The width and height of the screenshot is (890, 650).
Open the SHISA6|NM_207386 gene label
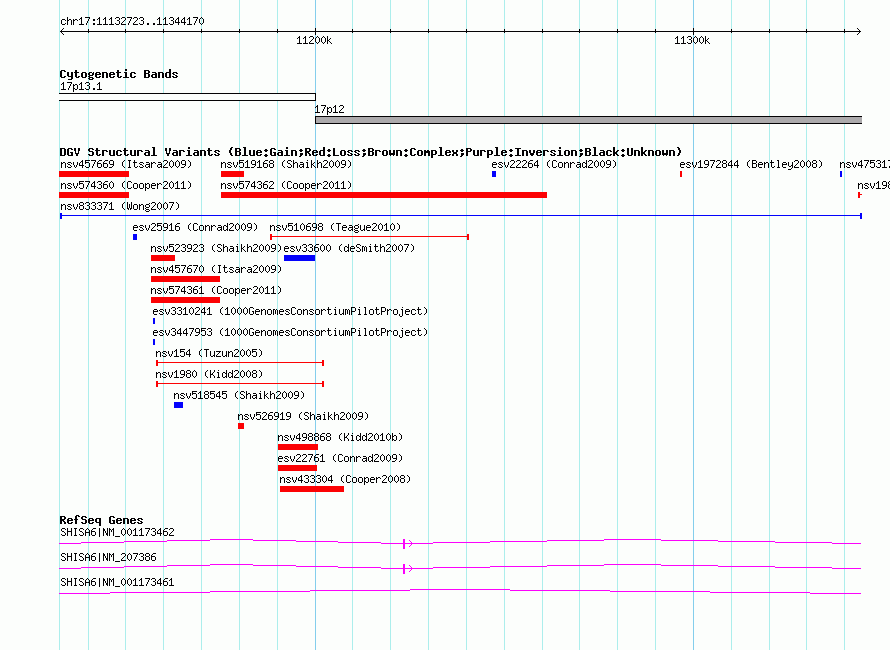point(108,557)
